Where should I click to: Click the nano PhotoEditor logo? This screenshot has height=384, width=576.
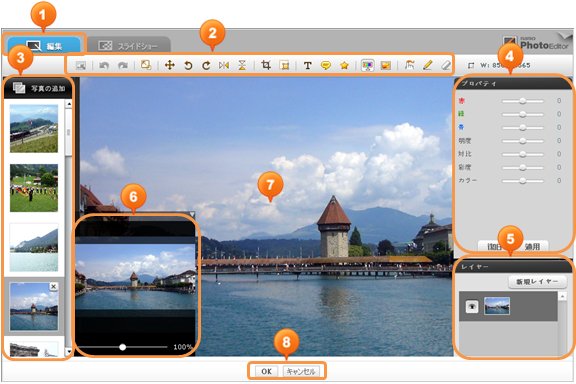tap(536, 44)
